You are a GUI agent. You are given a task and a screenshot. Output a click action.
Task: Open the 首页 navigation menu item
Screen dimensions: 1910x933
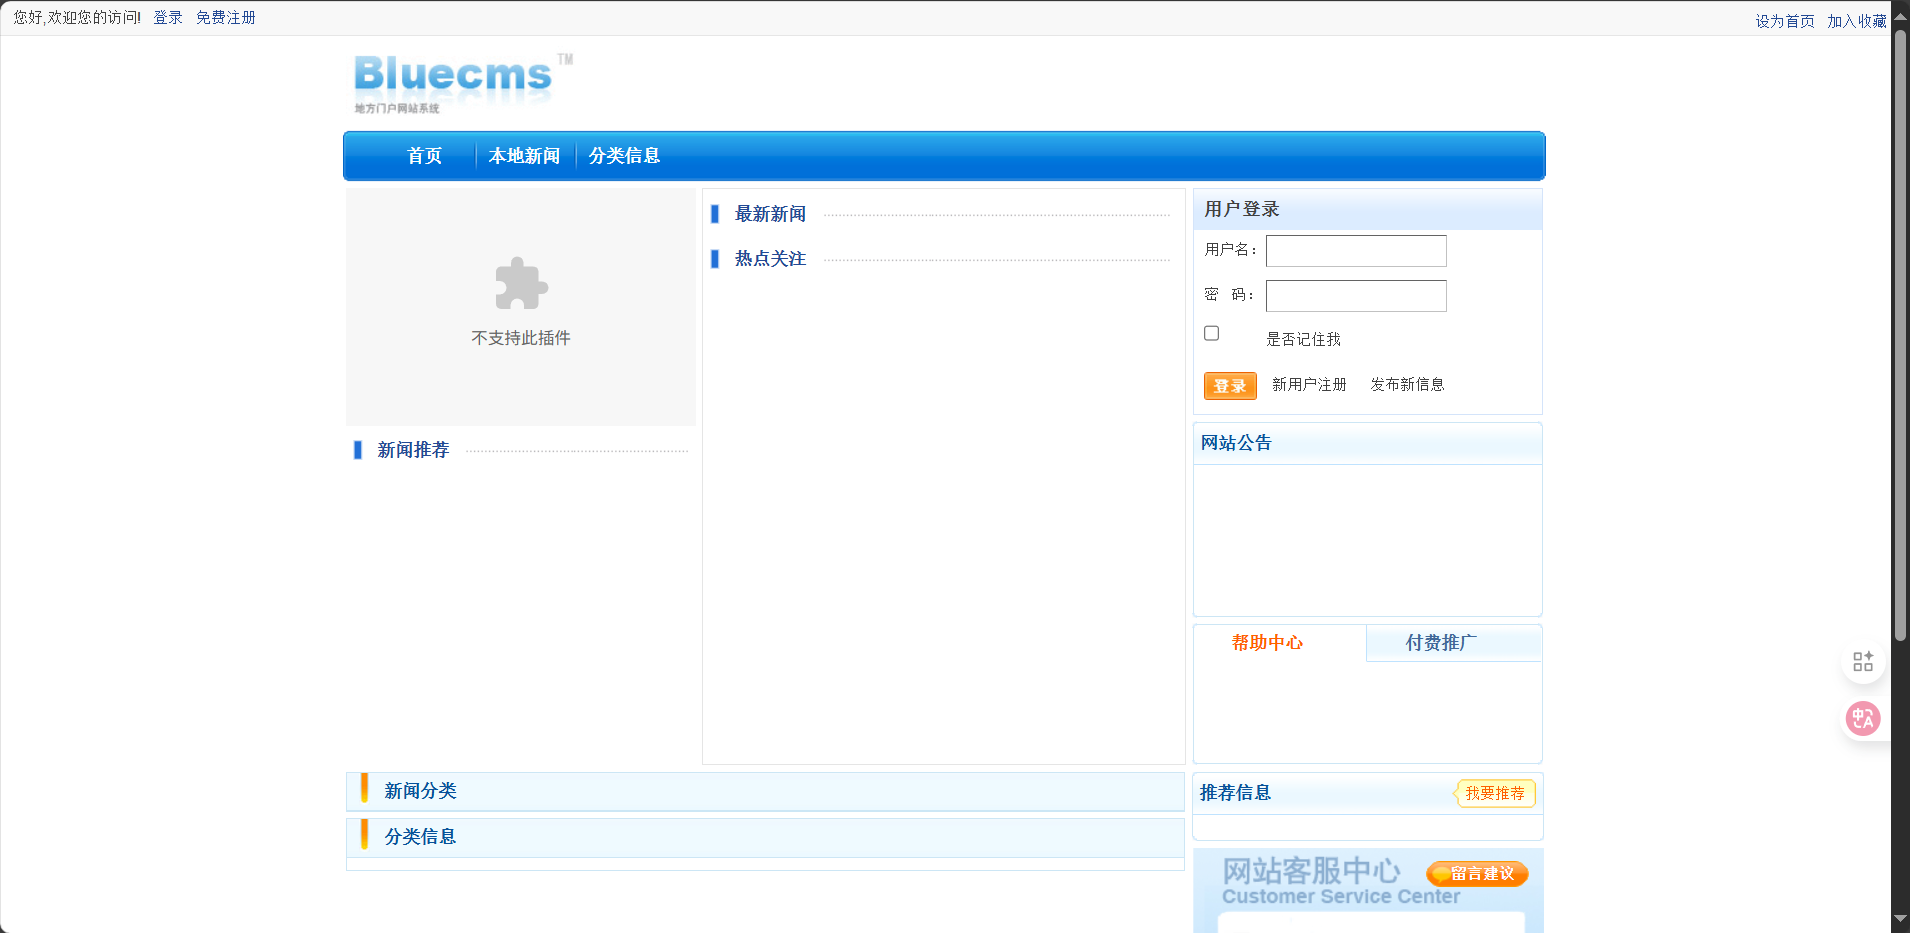[424, 156]
